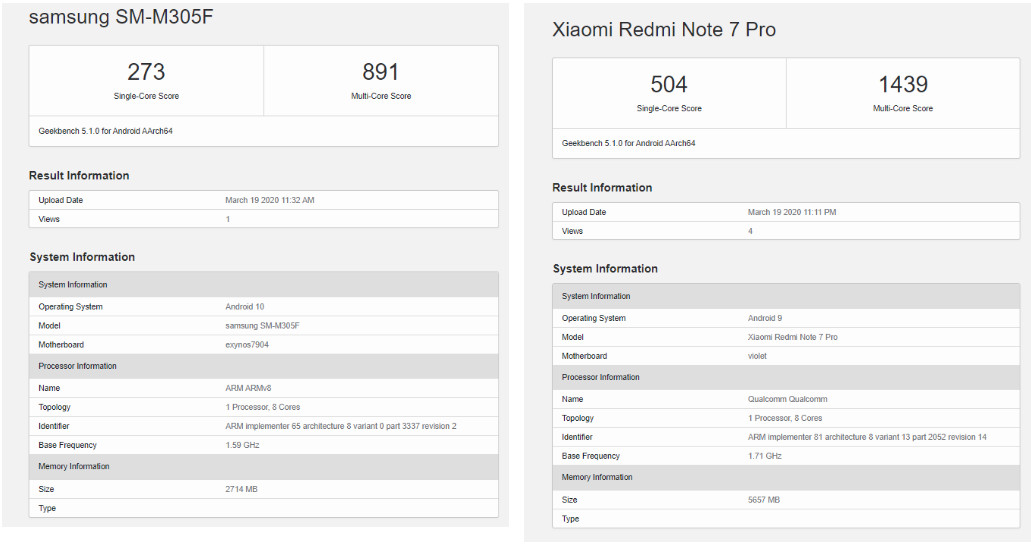Screen dimensions: 1031x547
Task: Click the Xiaomi single-core score 504
Action: (x=669, y=84)
